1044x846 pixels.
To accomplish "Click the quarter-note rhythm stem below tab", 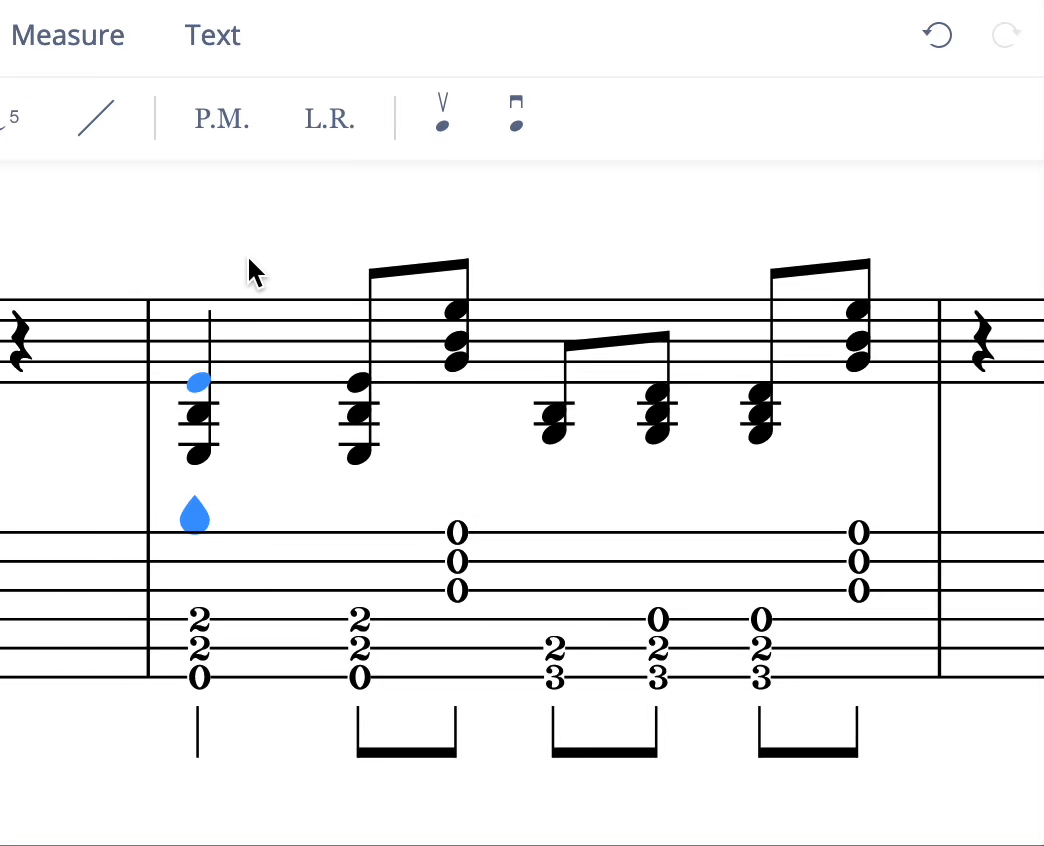I will 198,731.
